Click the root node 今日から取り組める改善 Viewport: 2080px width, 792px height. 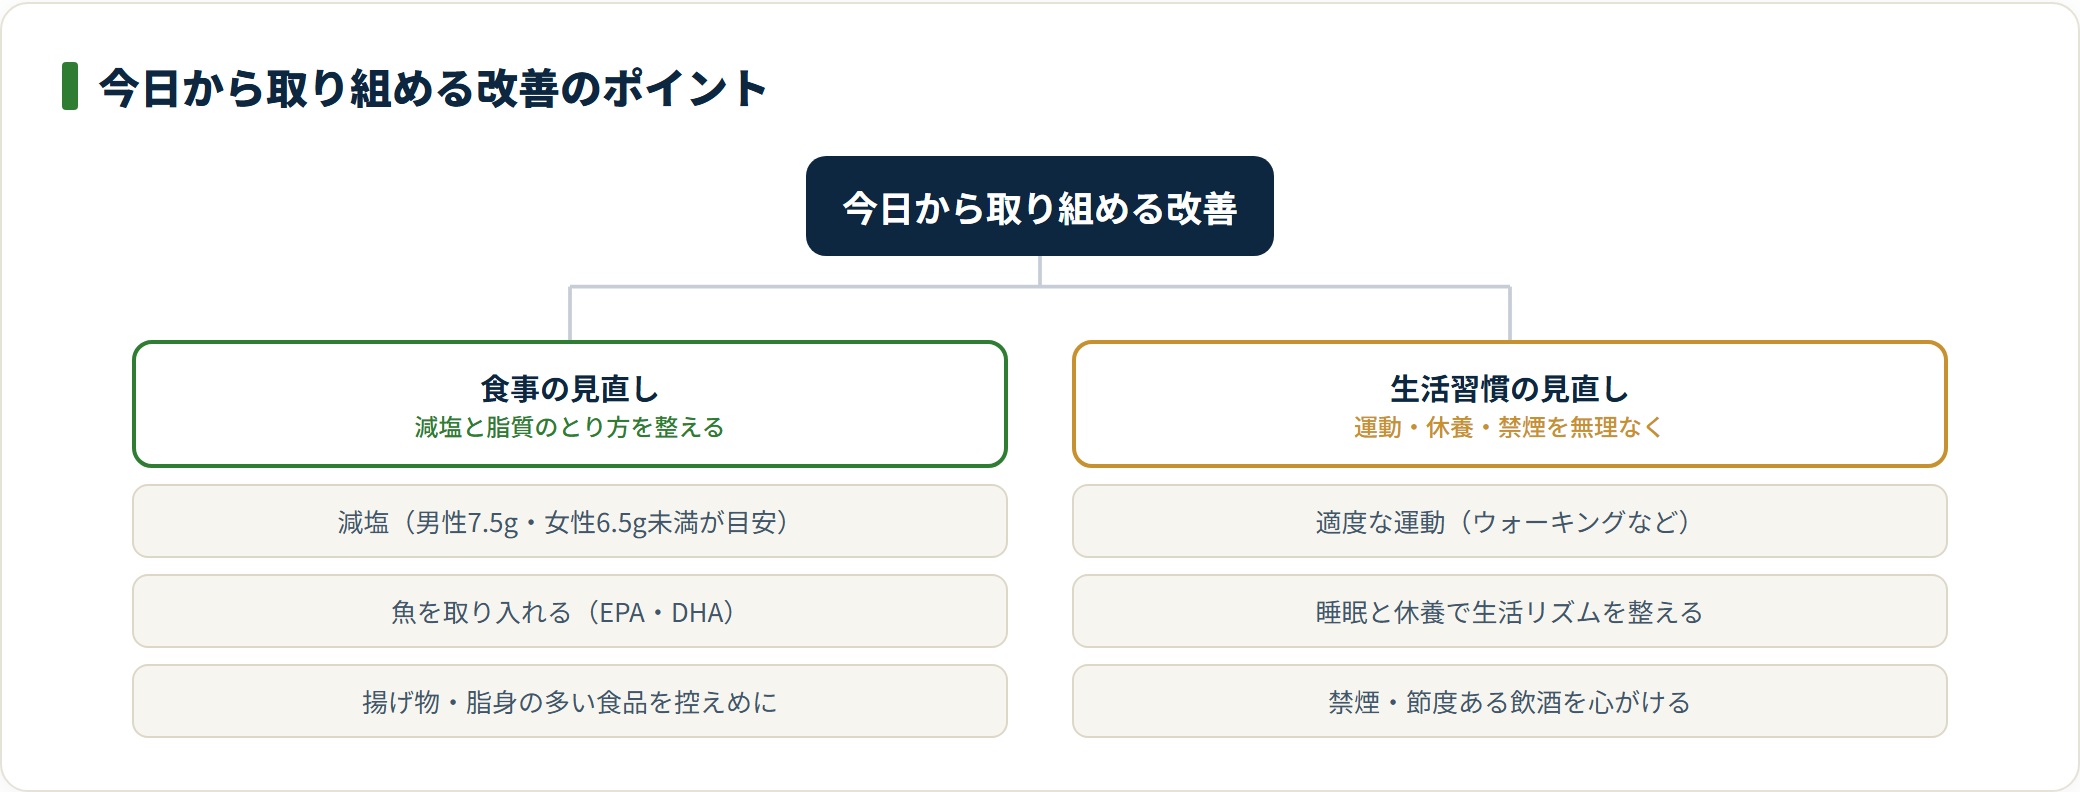(1040, 206)
